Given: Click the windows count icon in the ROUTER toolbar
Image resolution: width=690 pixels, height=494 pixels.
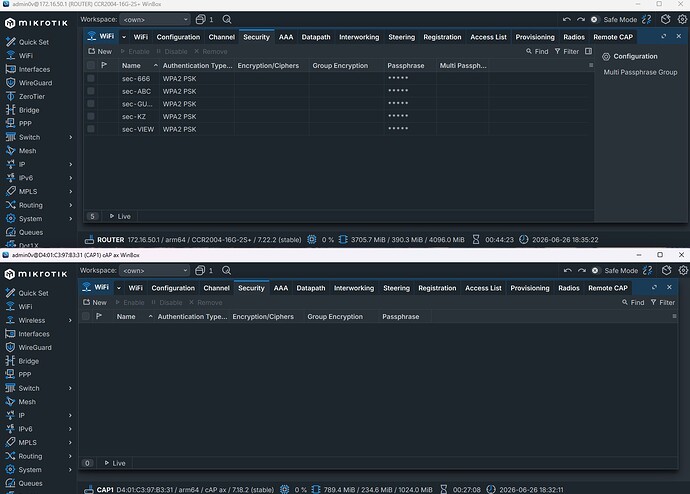Looking at the screenshot, I should coord(200,19).
